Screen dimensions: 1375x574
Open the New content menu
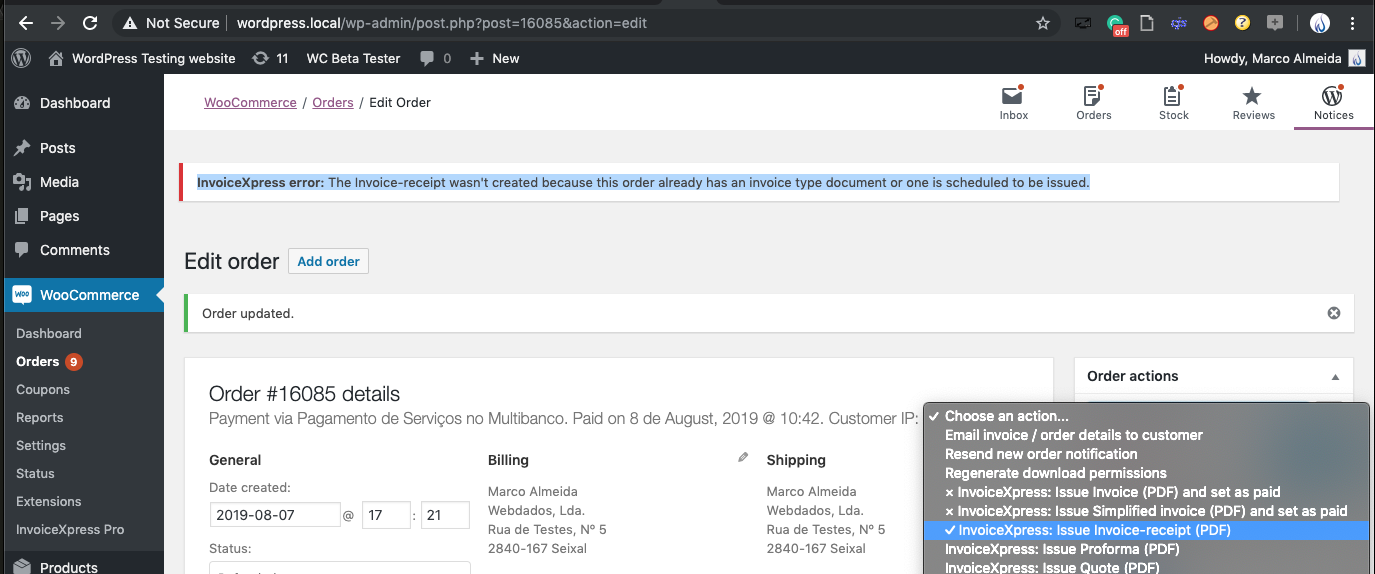pyautogui.click(x=494, y=58)
